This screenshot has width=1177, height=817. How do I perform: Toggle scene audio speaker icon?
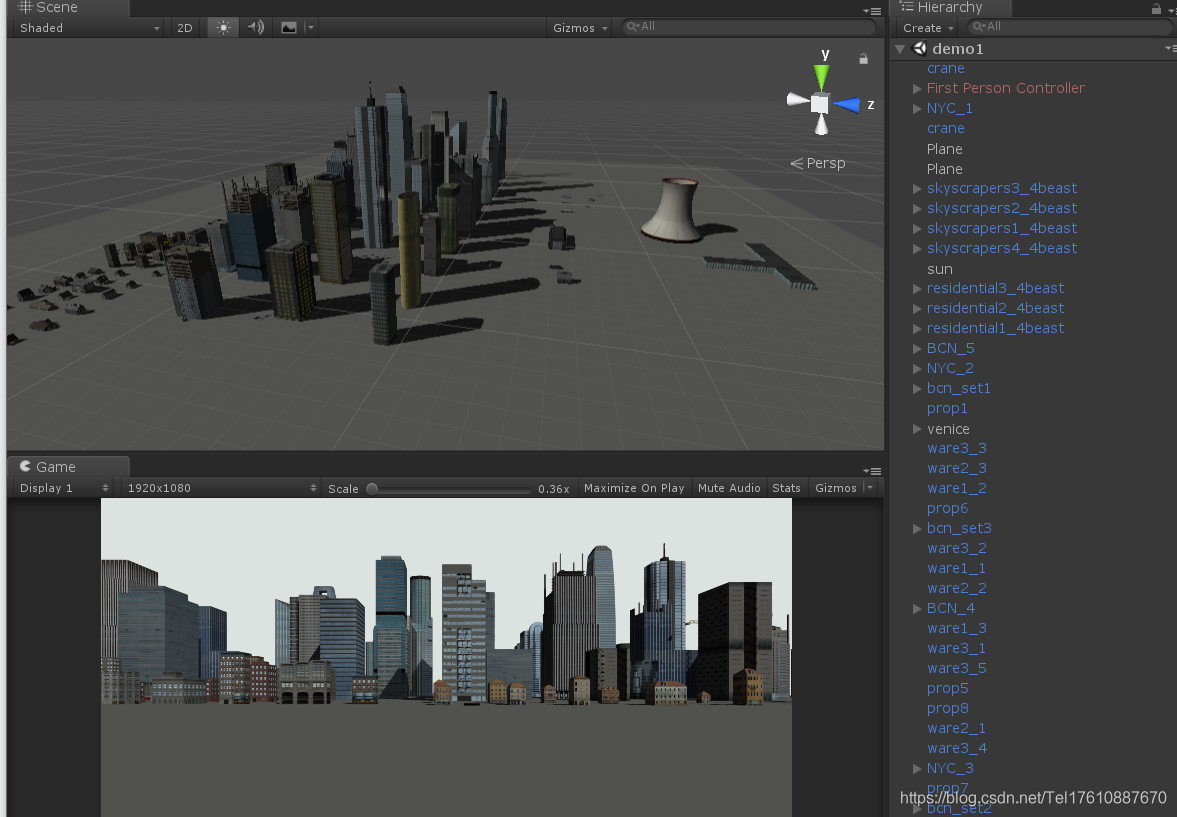point(256,28)
